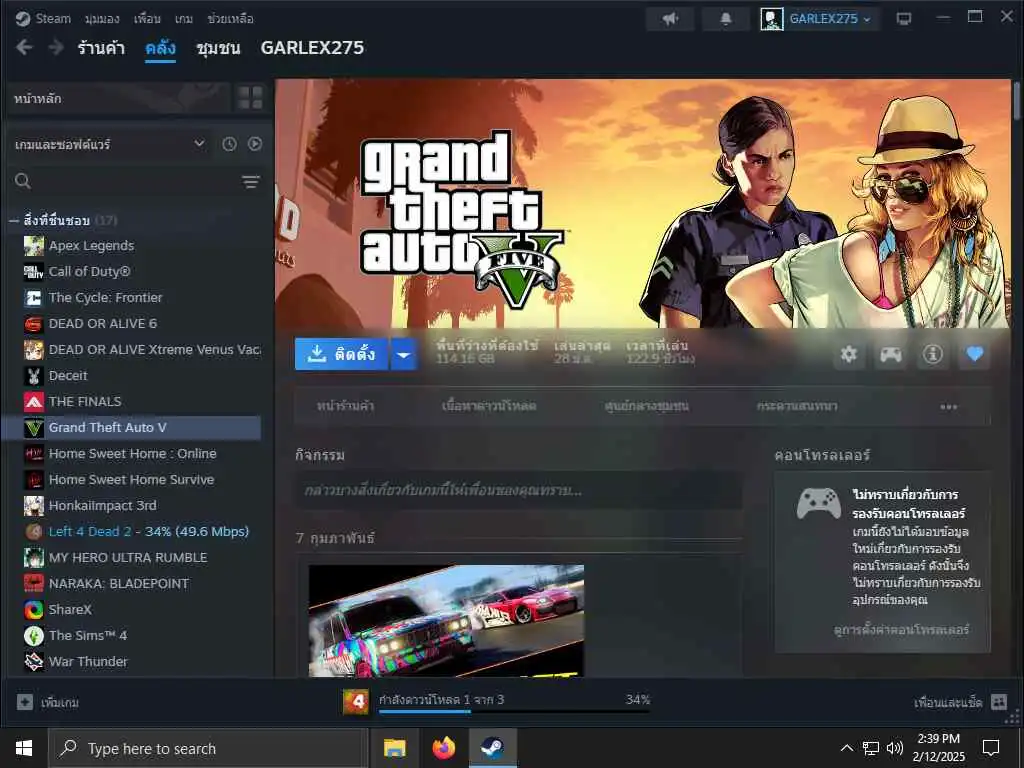1024x768 pixels.
Task: Click the หน้าหลัก home button
Action: [118, 98]
